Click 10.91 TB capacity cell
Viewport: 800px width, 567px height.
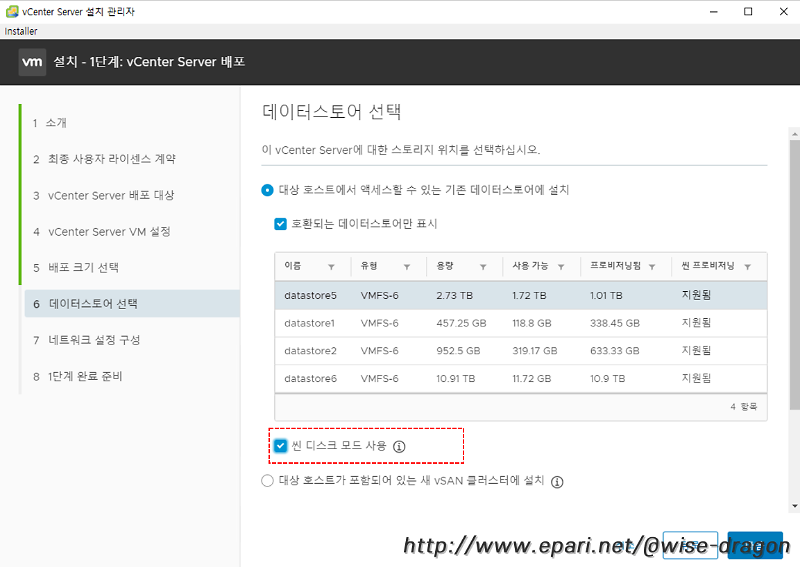[456, 379]
